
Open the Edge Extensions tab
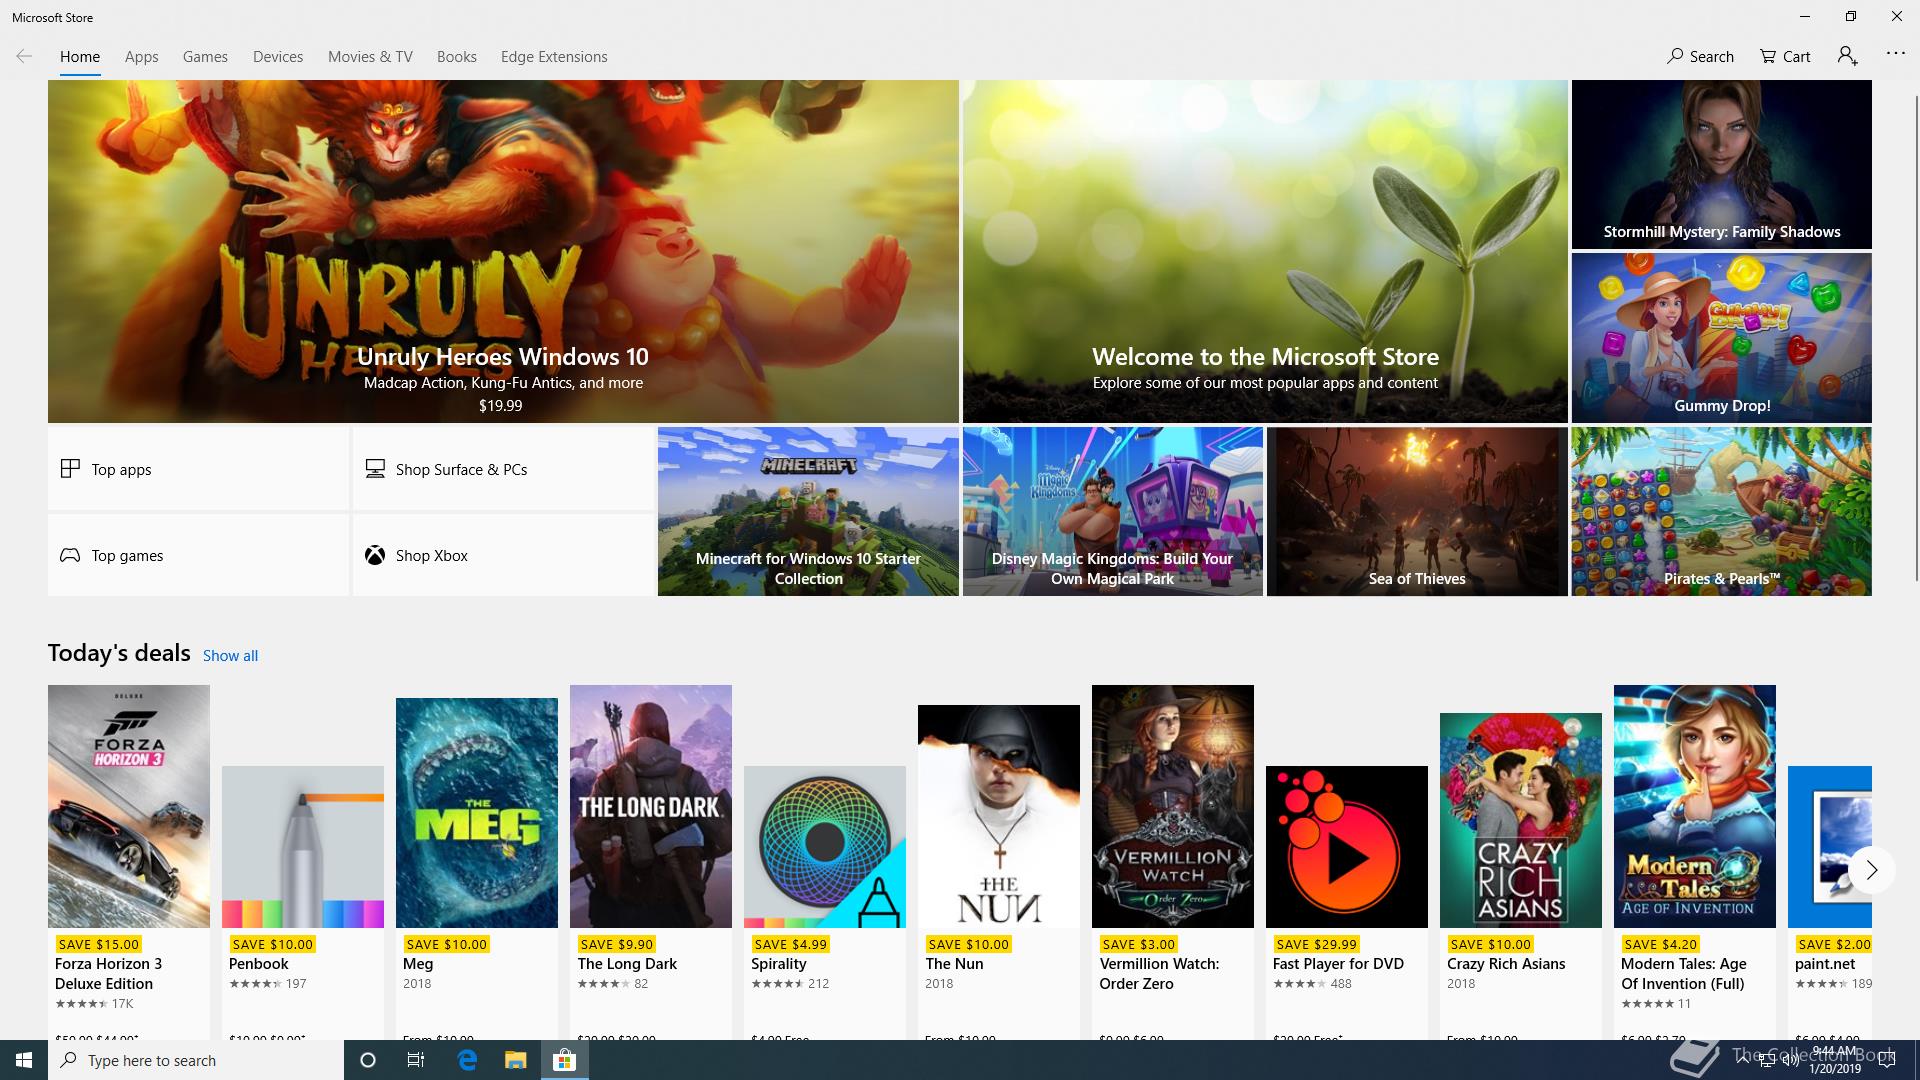tap(554, 57)
